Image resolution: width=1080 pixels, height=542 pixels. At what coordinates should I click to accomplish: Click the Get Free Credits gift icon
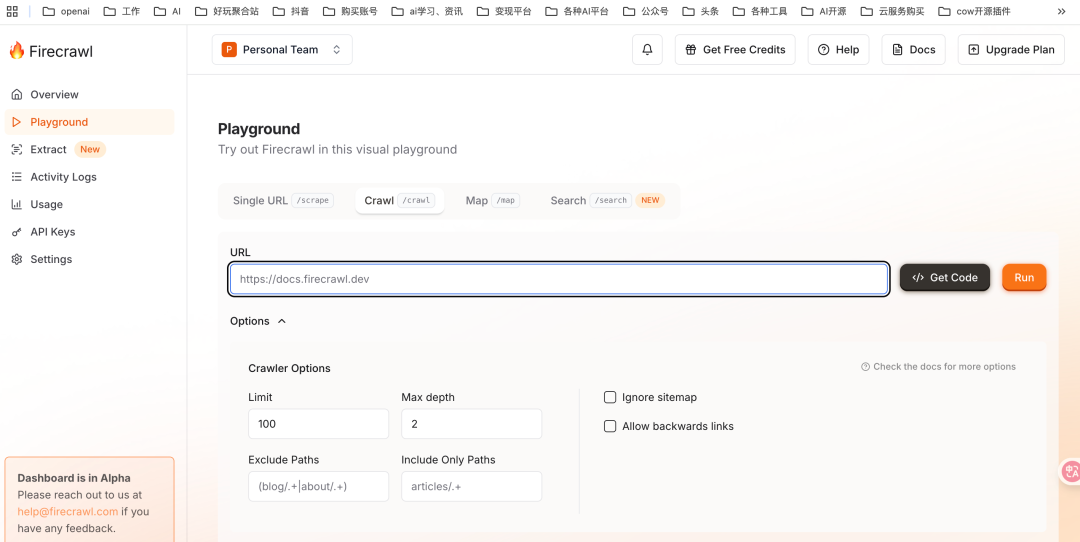[x=690, y=50]
